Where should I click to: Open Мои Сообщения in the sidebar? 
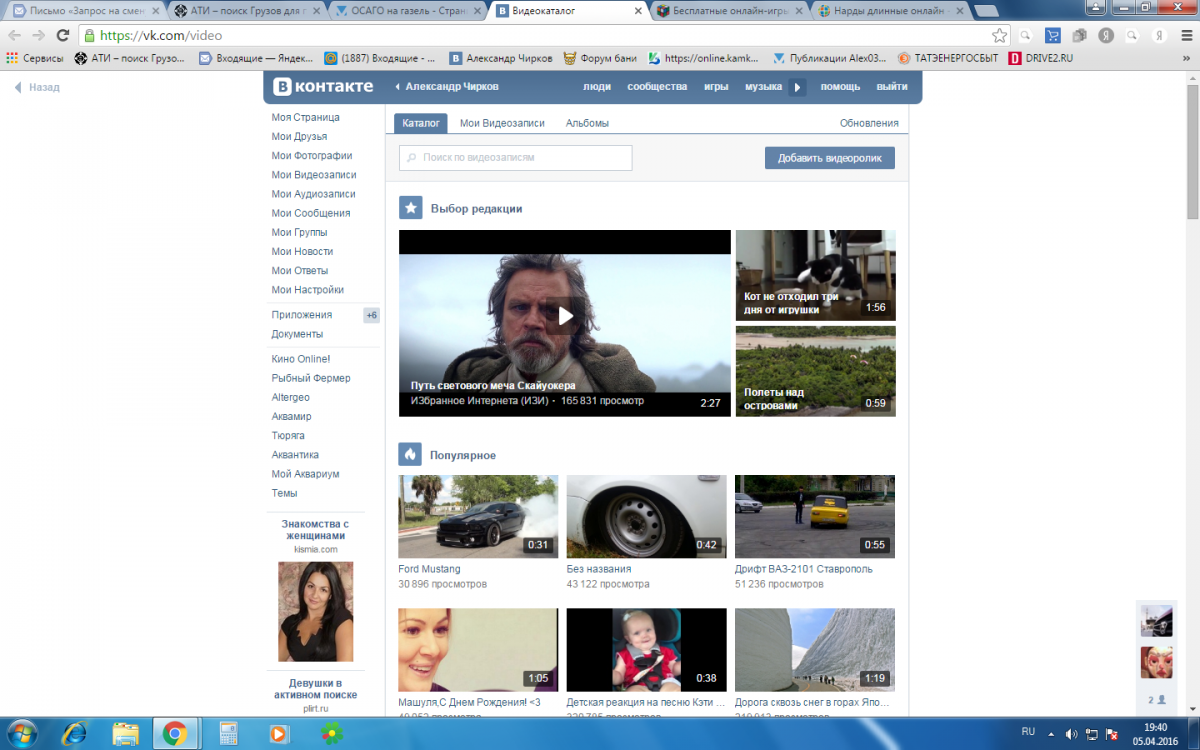(x=310, y=213)
